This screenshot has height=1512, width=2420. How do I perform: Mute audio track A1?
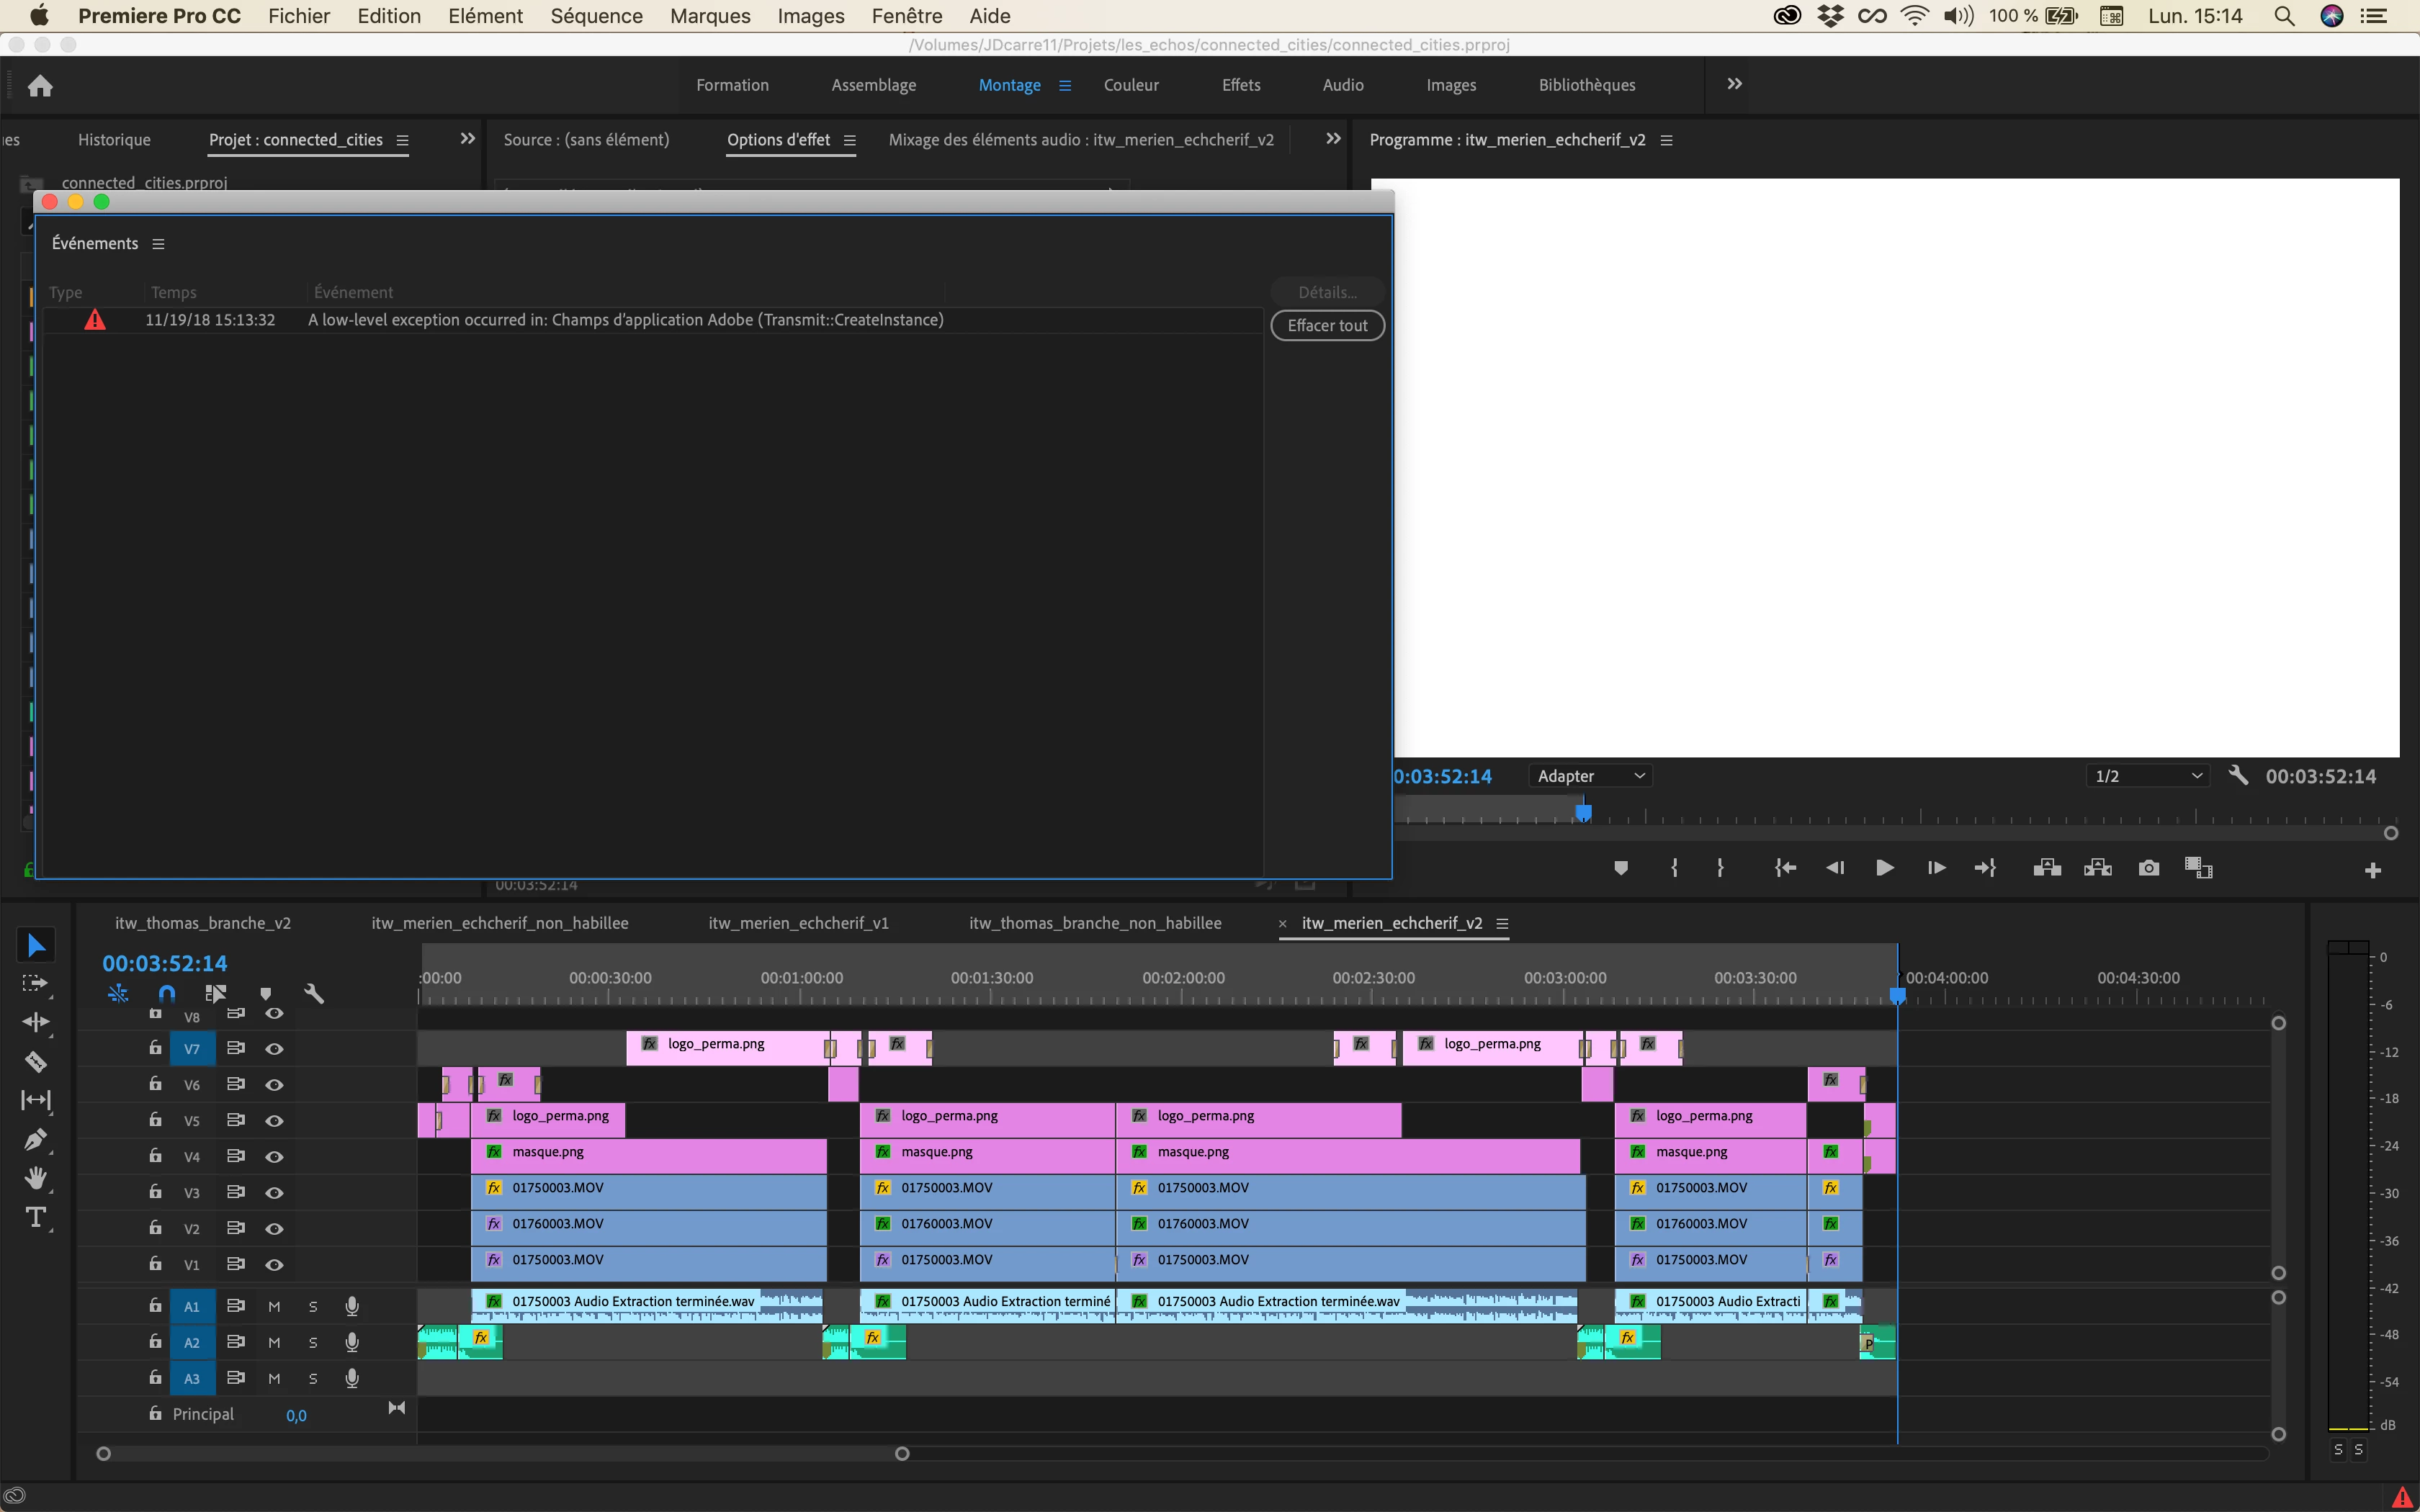click(x=274, y=1306)
